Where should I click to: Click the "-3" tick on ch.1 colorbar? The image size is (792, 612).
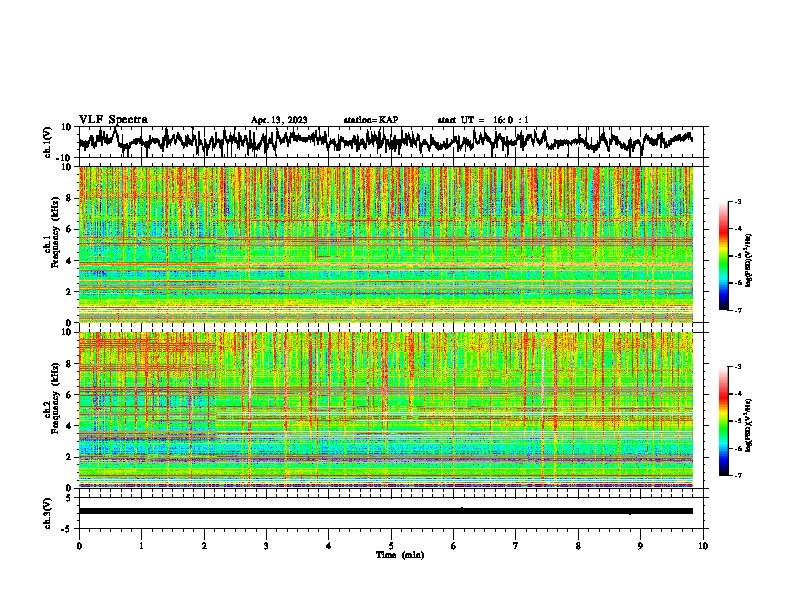coord(737,201)
